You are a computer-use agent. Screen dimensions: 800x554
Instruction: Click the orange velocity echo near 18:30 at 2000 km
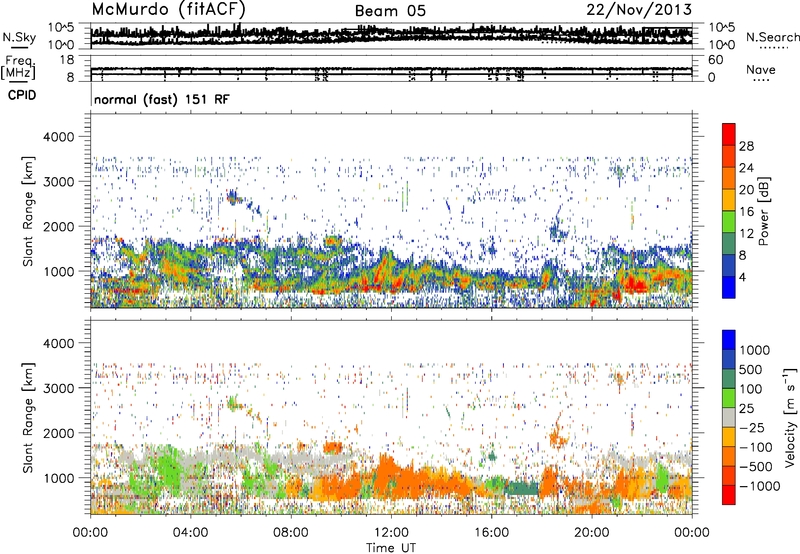(x=558, y=435)
